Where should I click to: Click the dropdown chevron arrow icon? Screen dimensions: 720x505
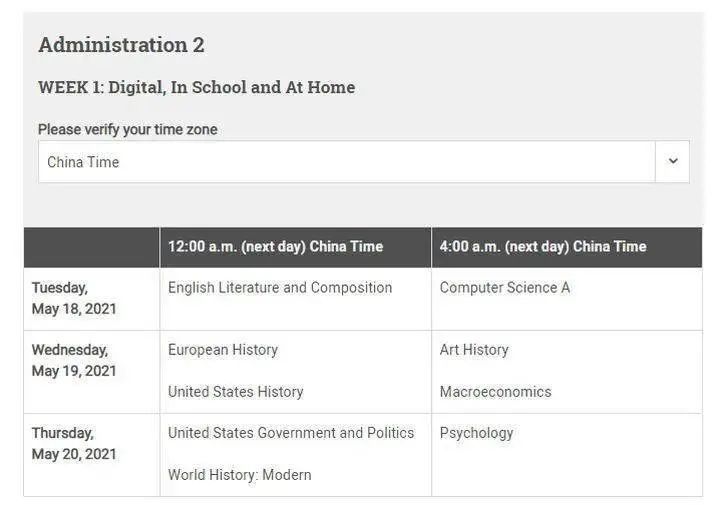[x=672, y=162]
